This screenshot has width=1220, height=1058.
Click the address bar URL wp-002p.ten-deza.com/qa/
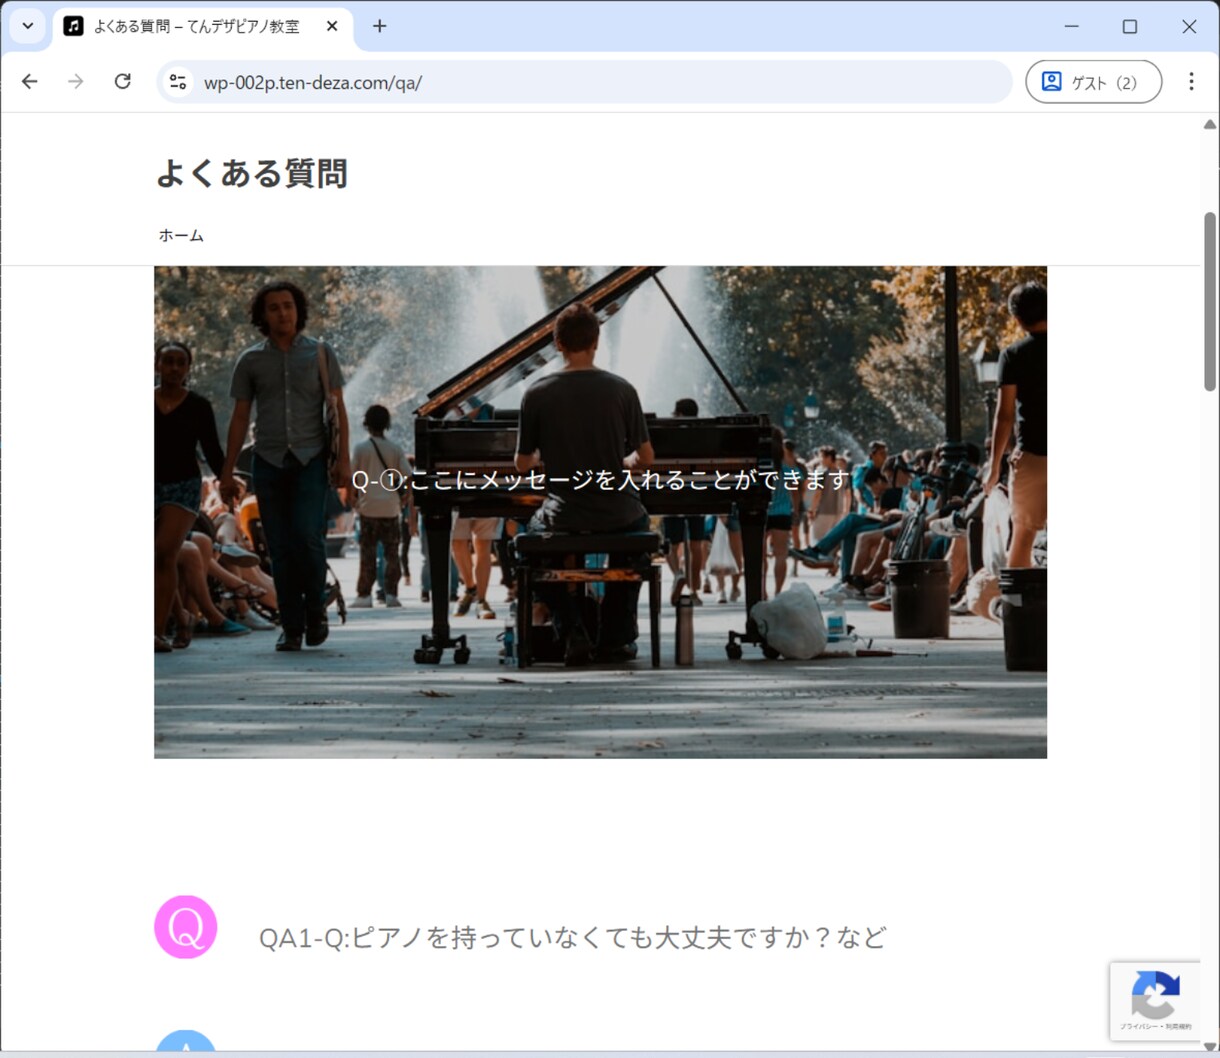313,83
